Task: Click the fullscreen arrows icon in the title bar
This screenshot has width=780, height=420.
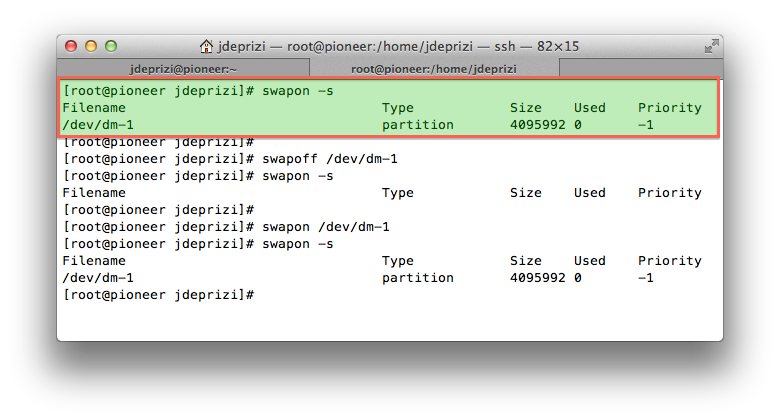Action: [712, 46]
